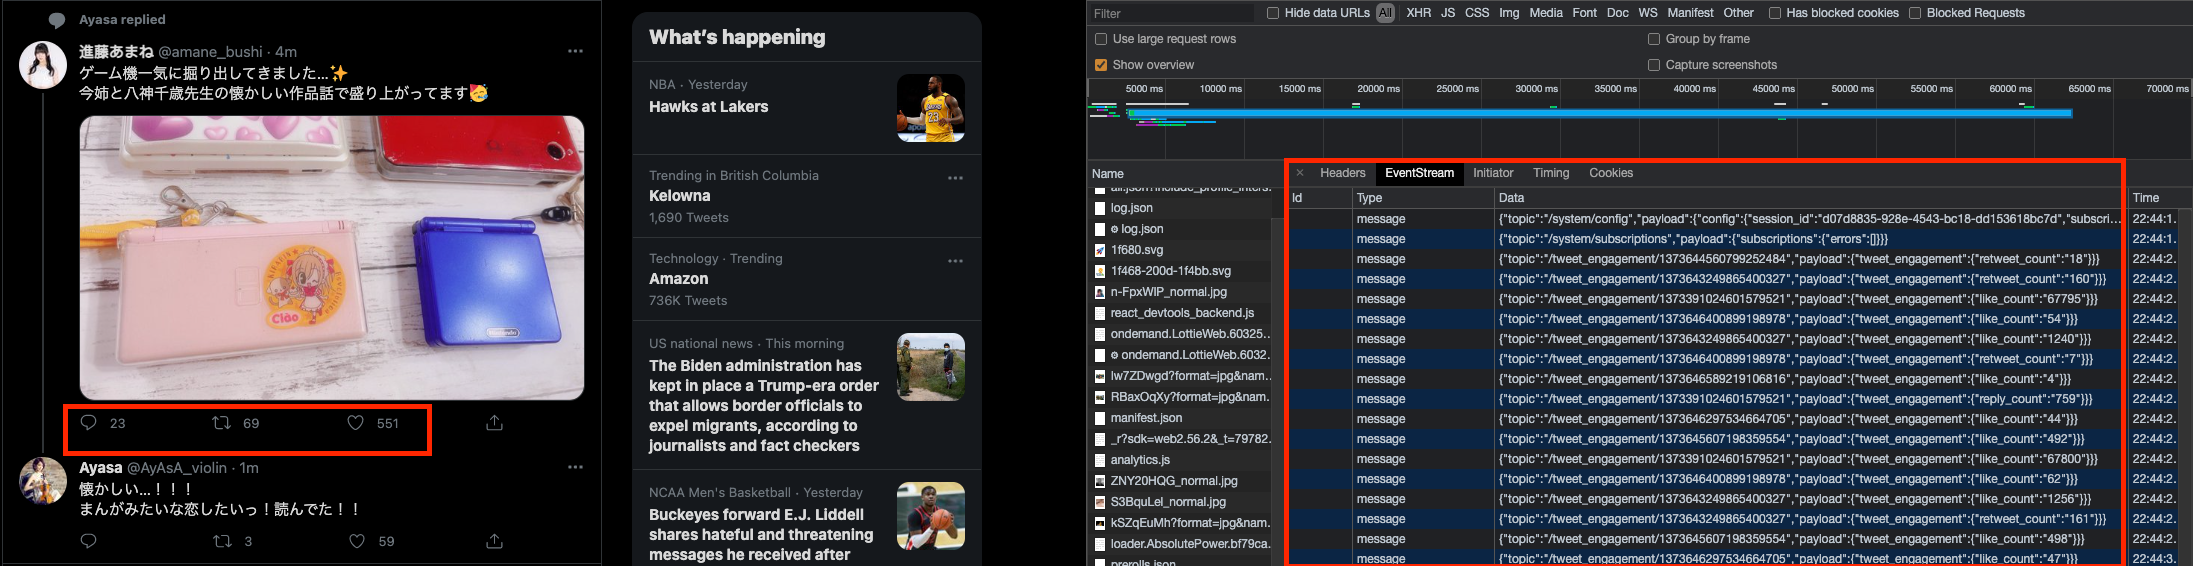
Task: Click retweet icon showing 69
Action: (x=222, y=423)
